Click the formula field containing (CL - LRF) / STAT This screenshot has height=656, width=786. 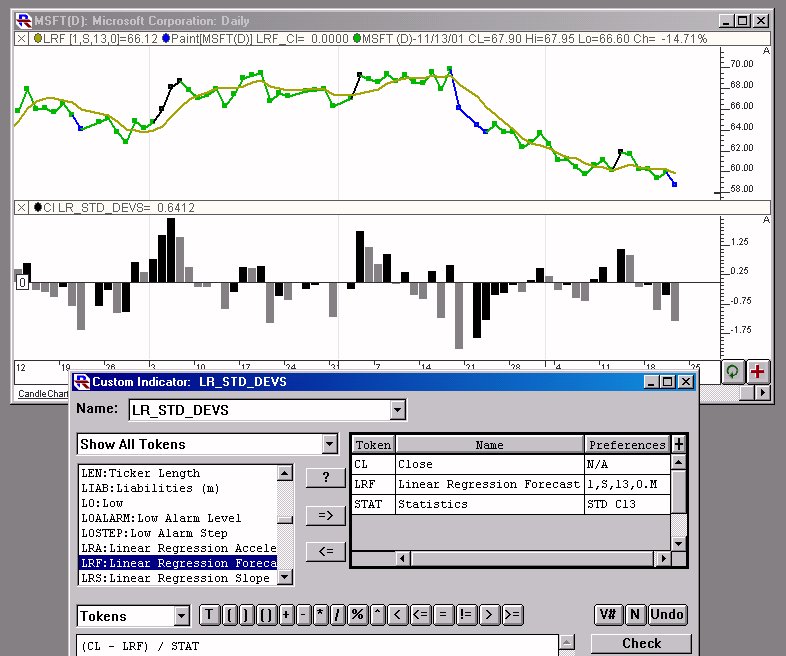pos(317,645)
